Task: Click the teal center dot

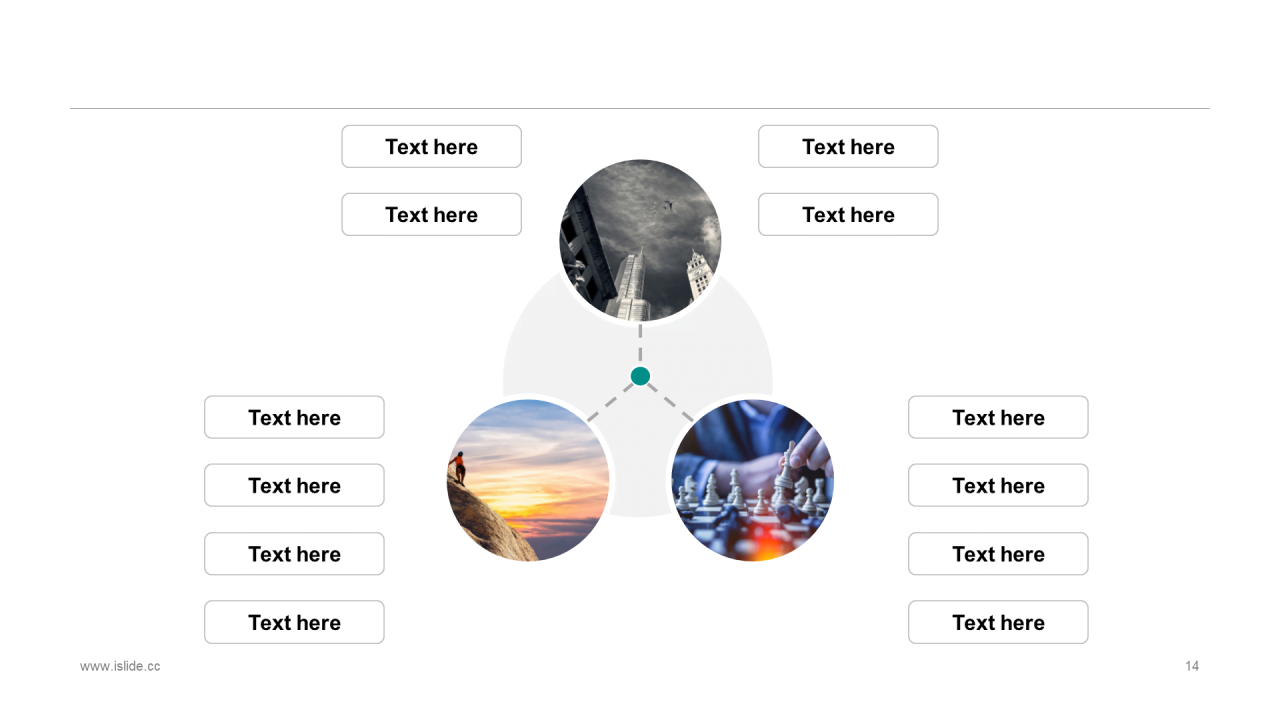Action: tap(640, 376)
